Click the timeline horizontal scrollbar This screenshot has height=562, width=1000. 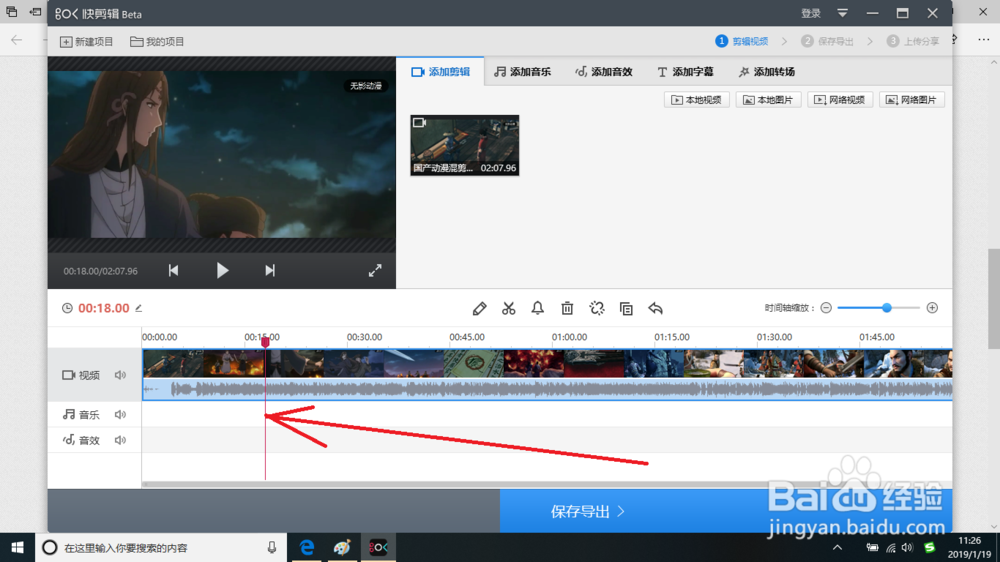[547, 485]
